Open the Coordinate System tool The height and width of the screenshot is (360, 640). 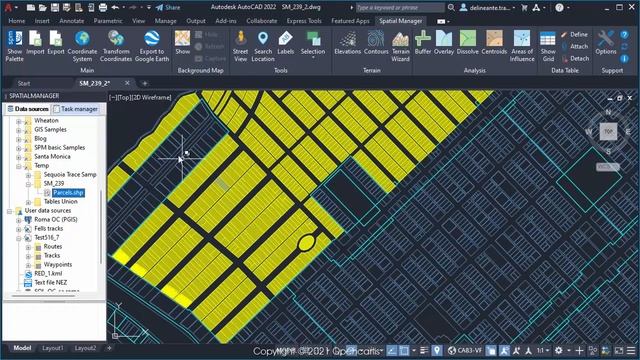(x=82, y=46)
